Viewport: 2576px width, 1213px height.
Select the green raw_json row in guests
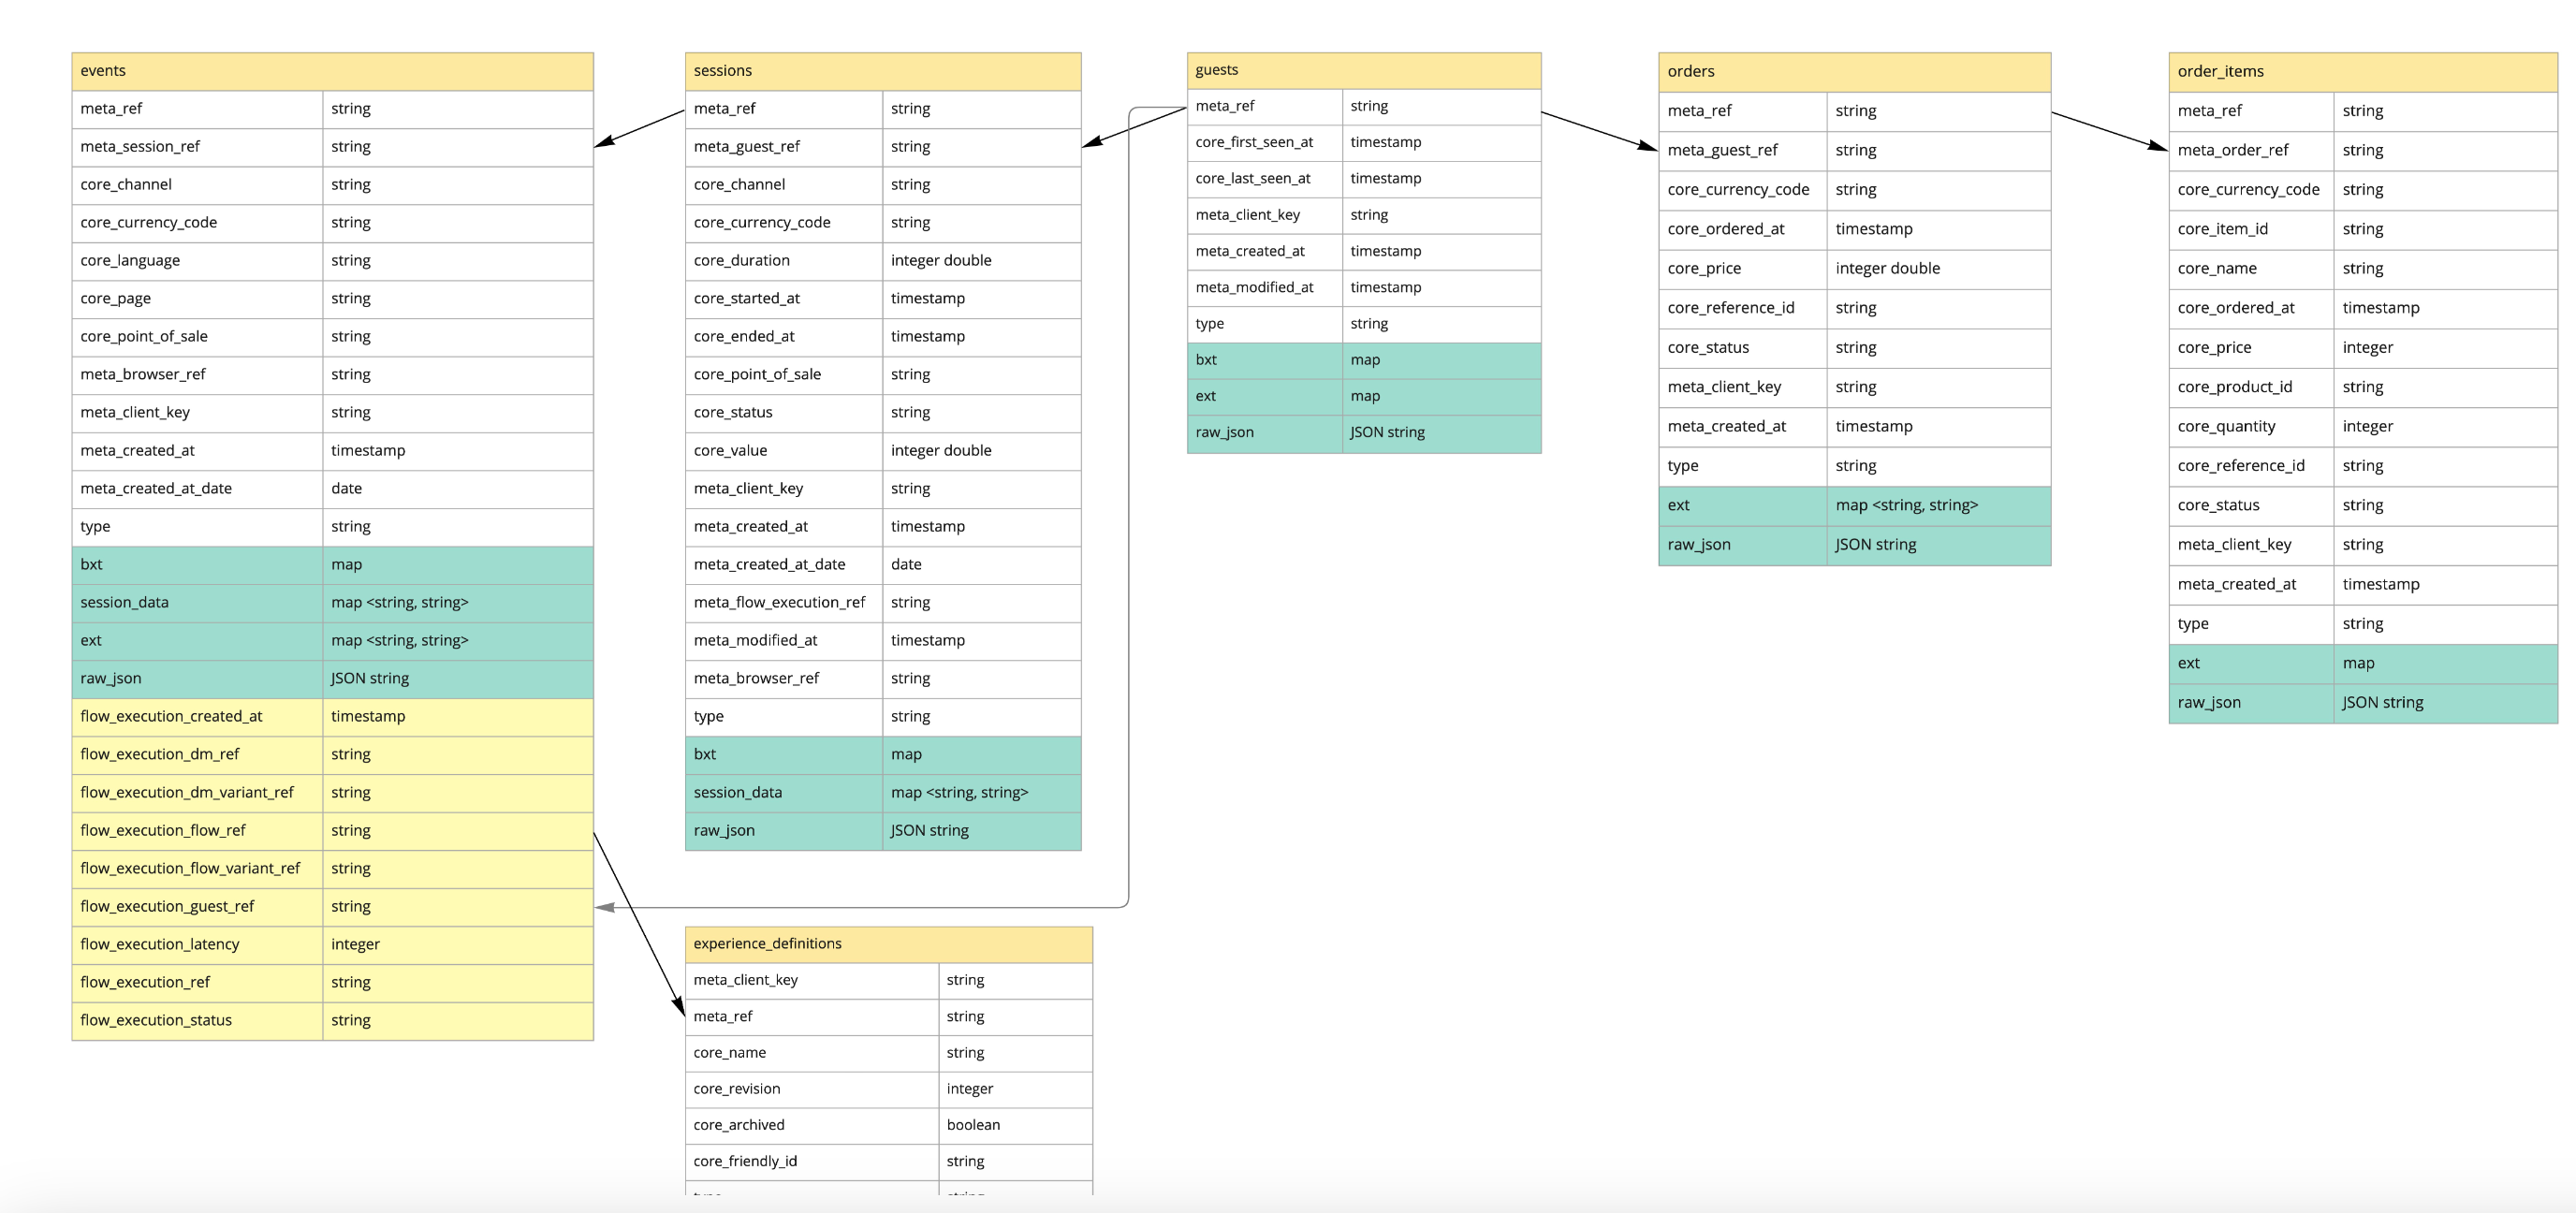pos(1224,433)
